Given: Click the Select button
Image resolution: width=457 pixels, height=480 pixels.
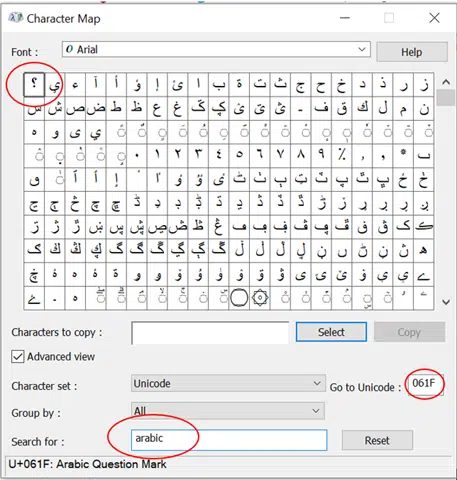Looking at the screenshot, I should [331, 332].
